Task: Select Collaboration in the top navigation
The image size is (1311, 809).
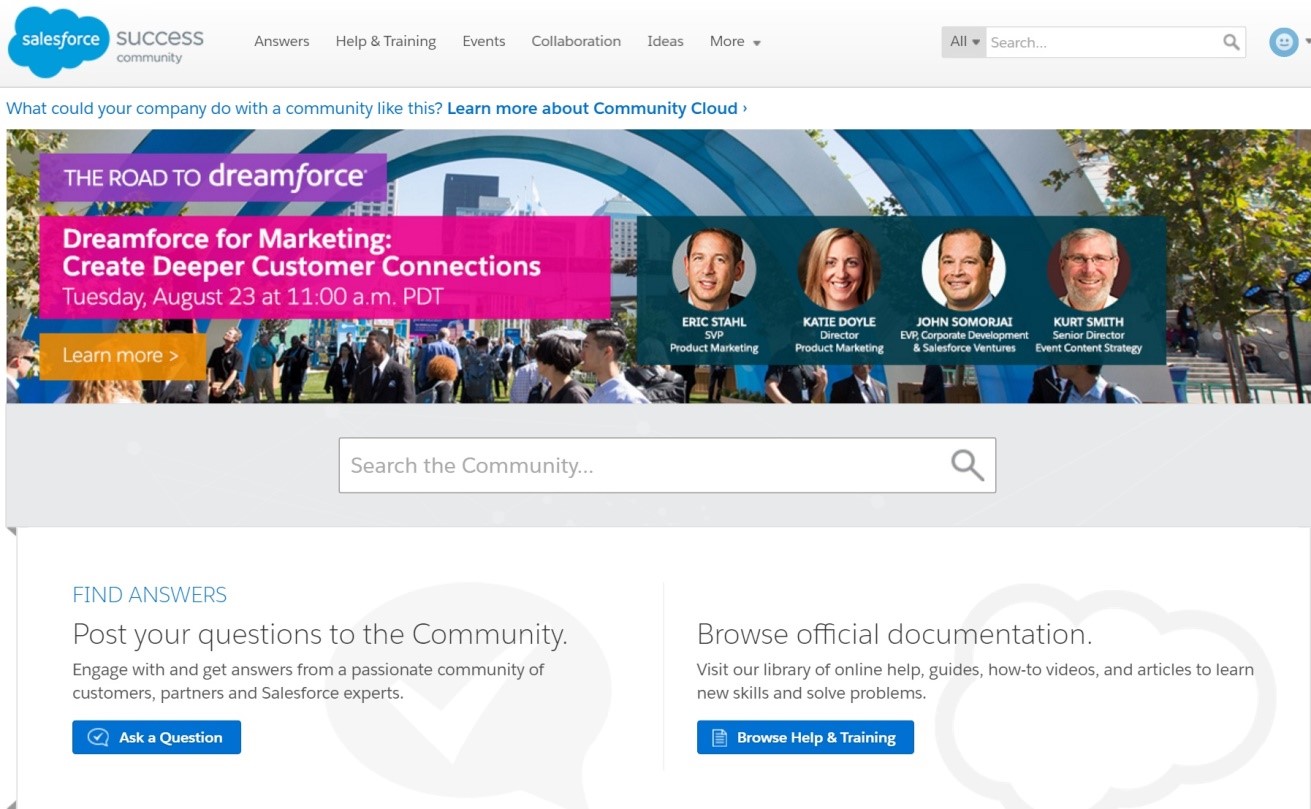Action: point(576,41)
